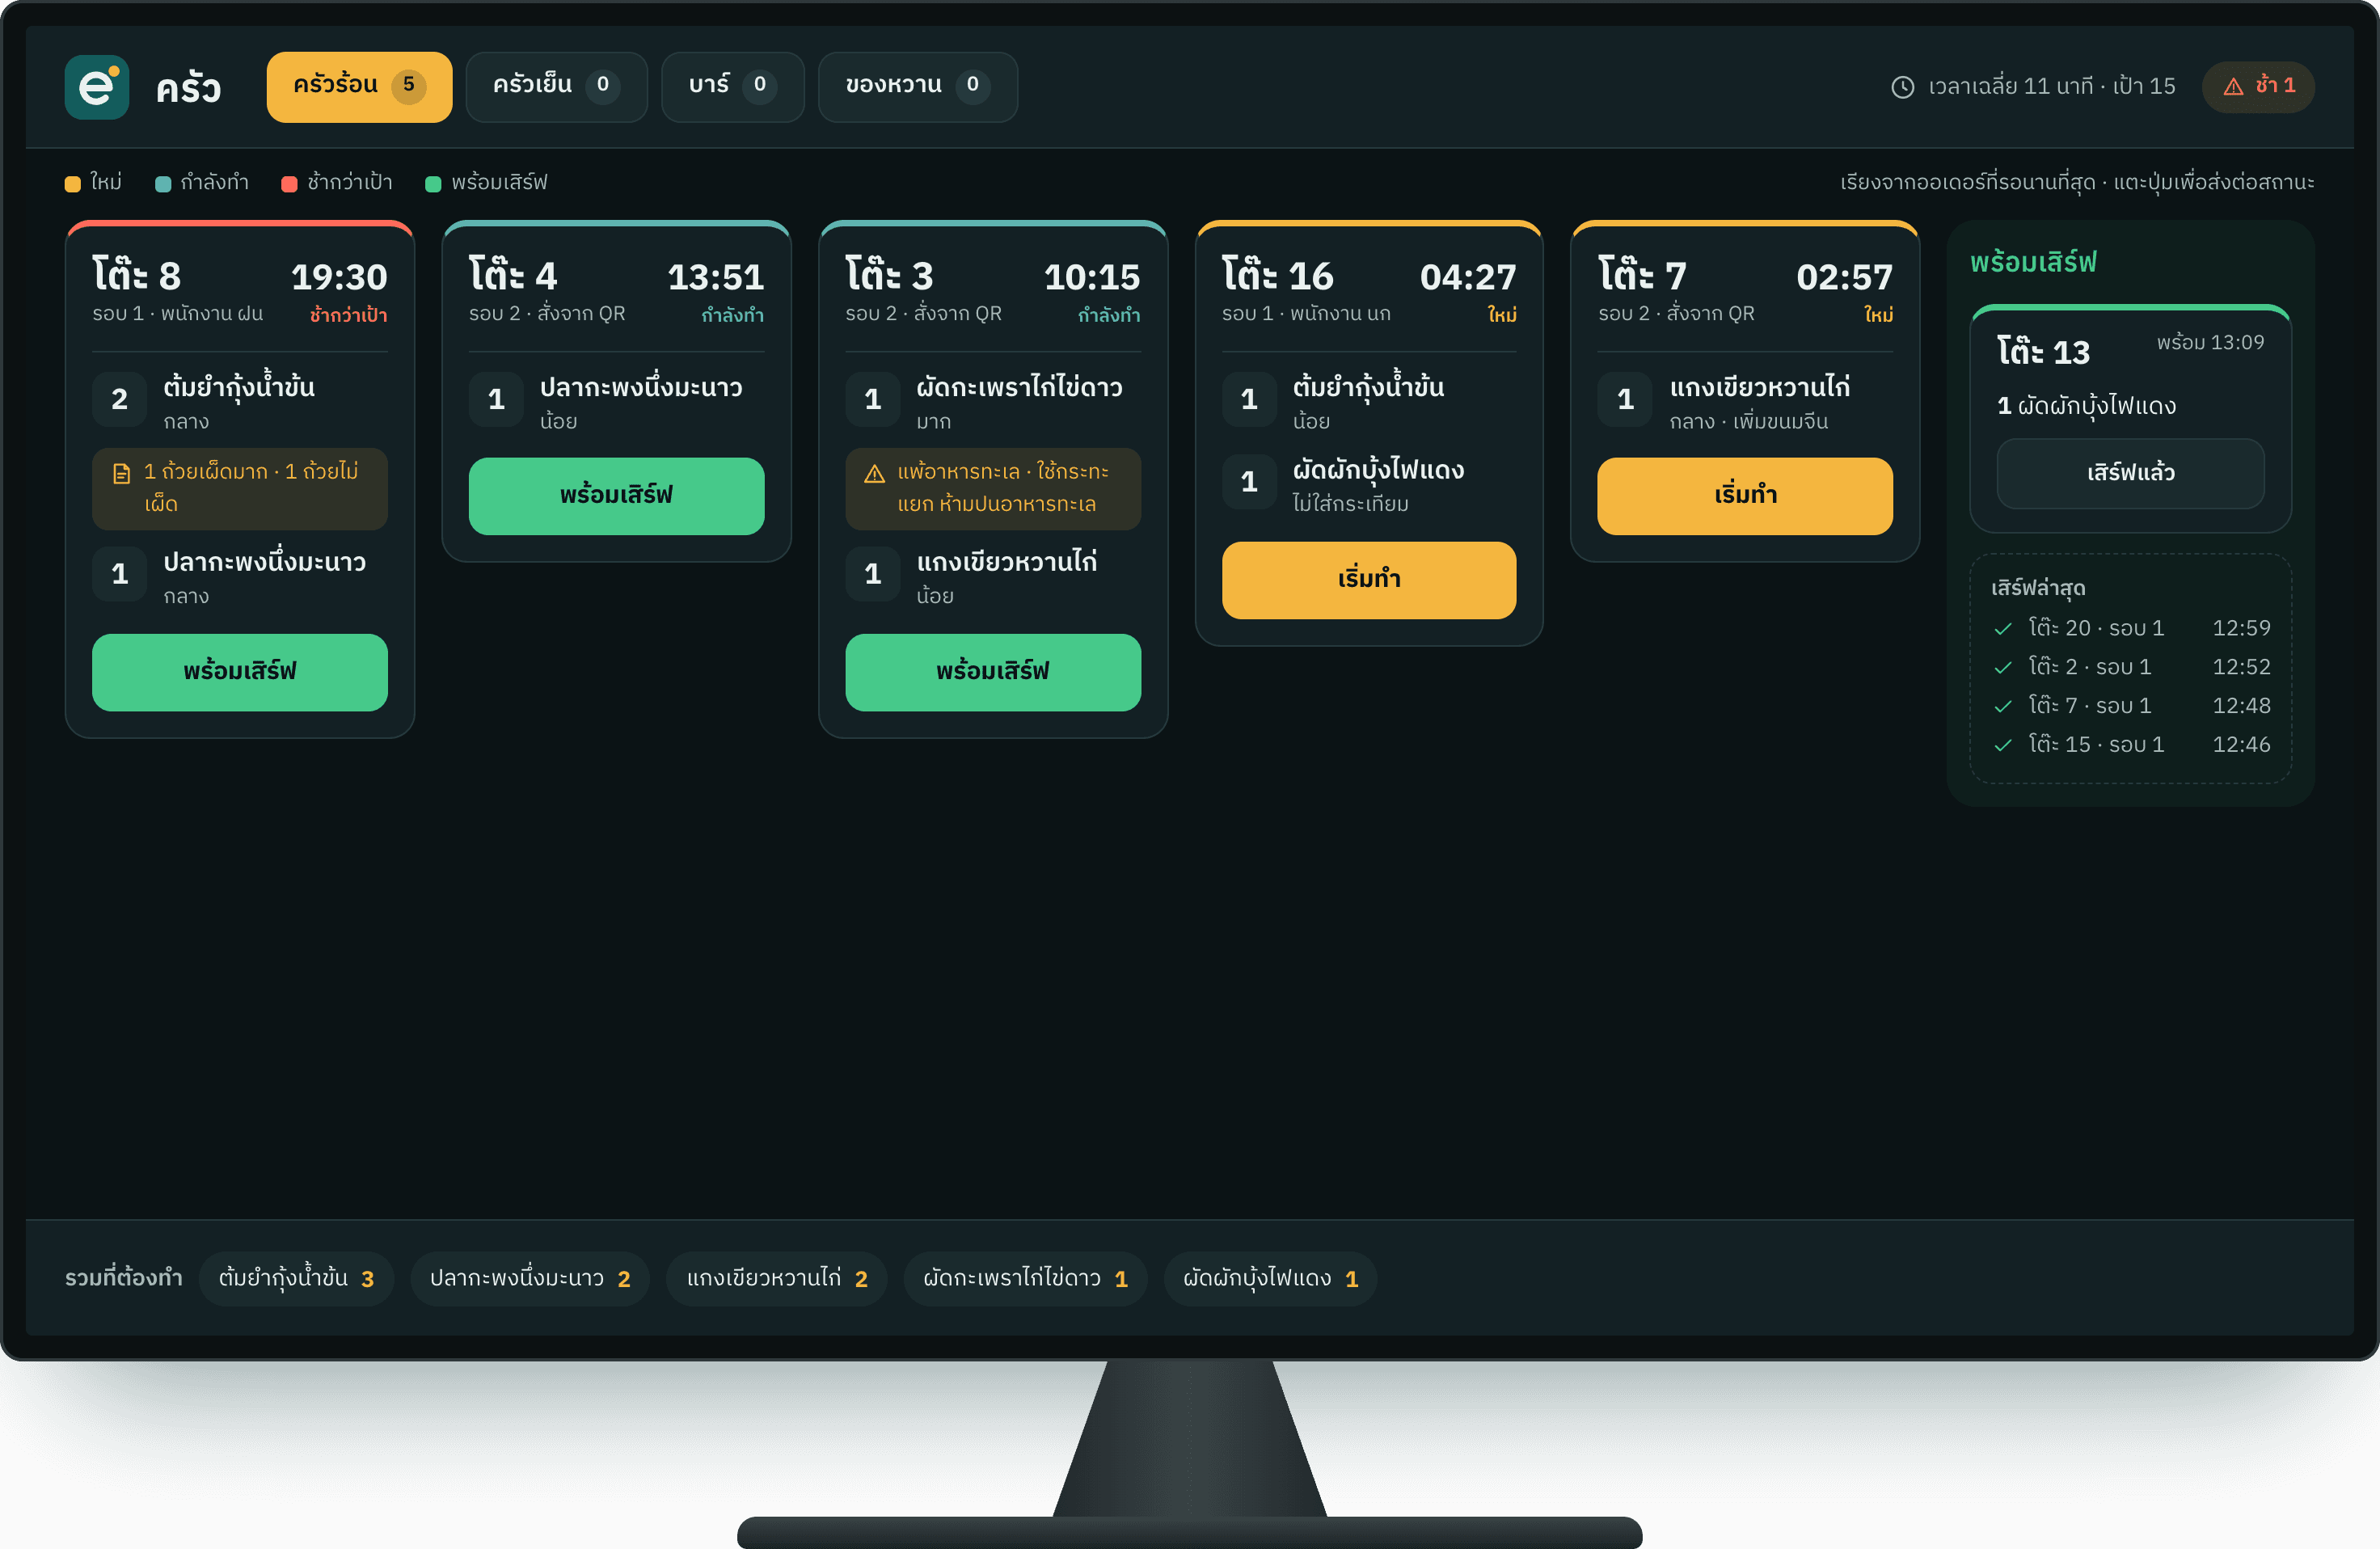
Task: Click the green 'e' app logo
Action: coord(96,87)
